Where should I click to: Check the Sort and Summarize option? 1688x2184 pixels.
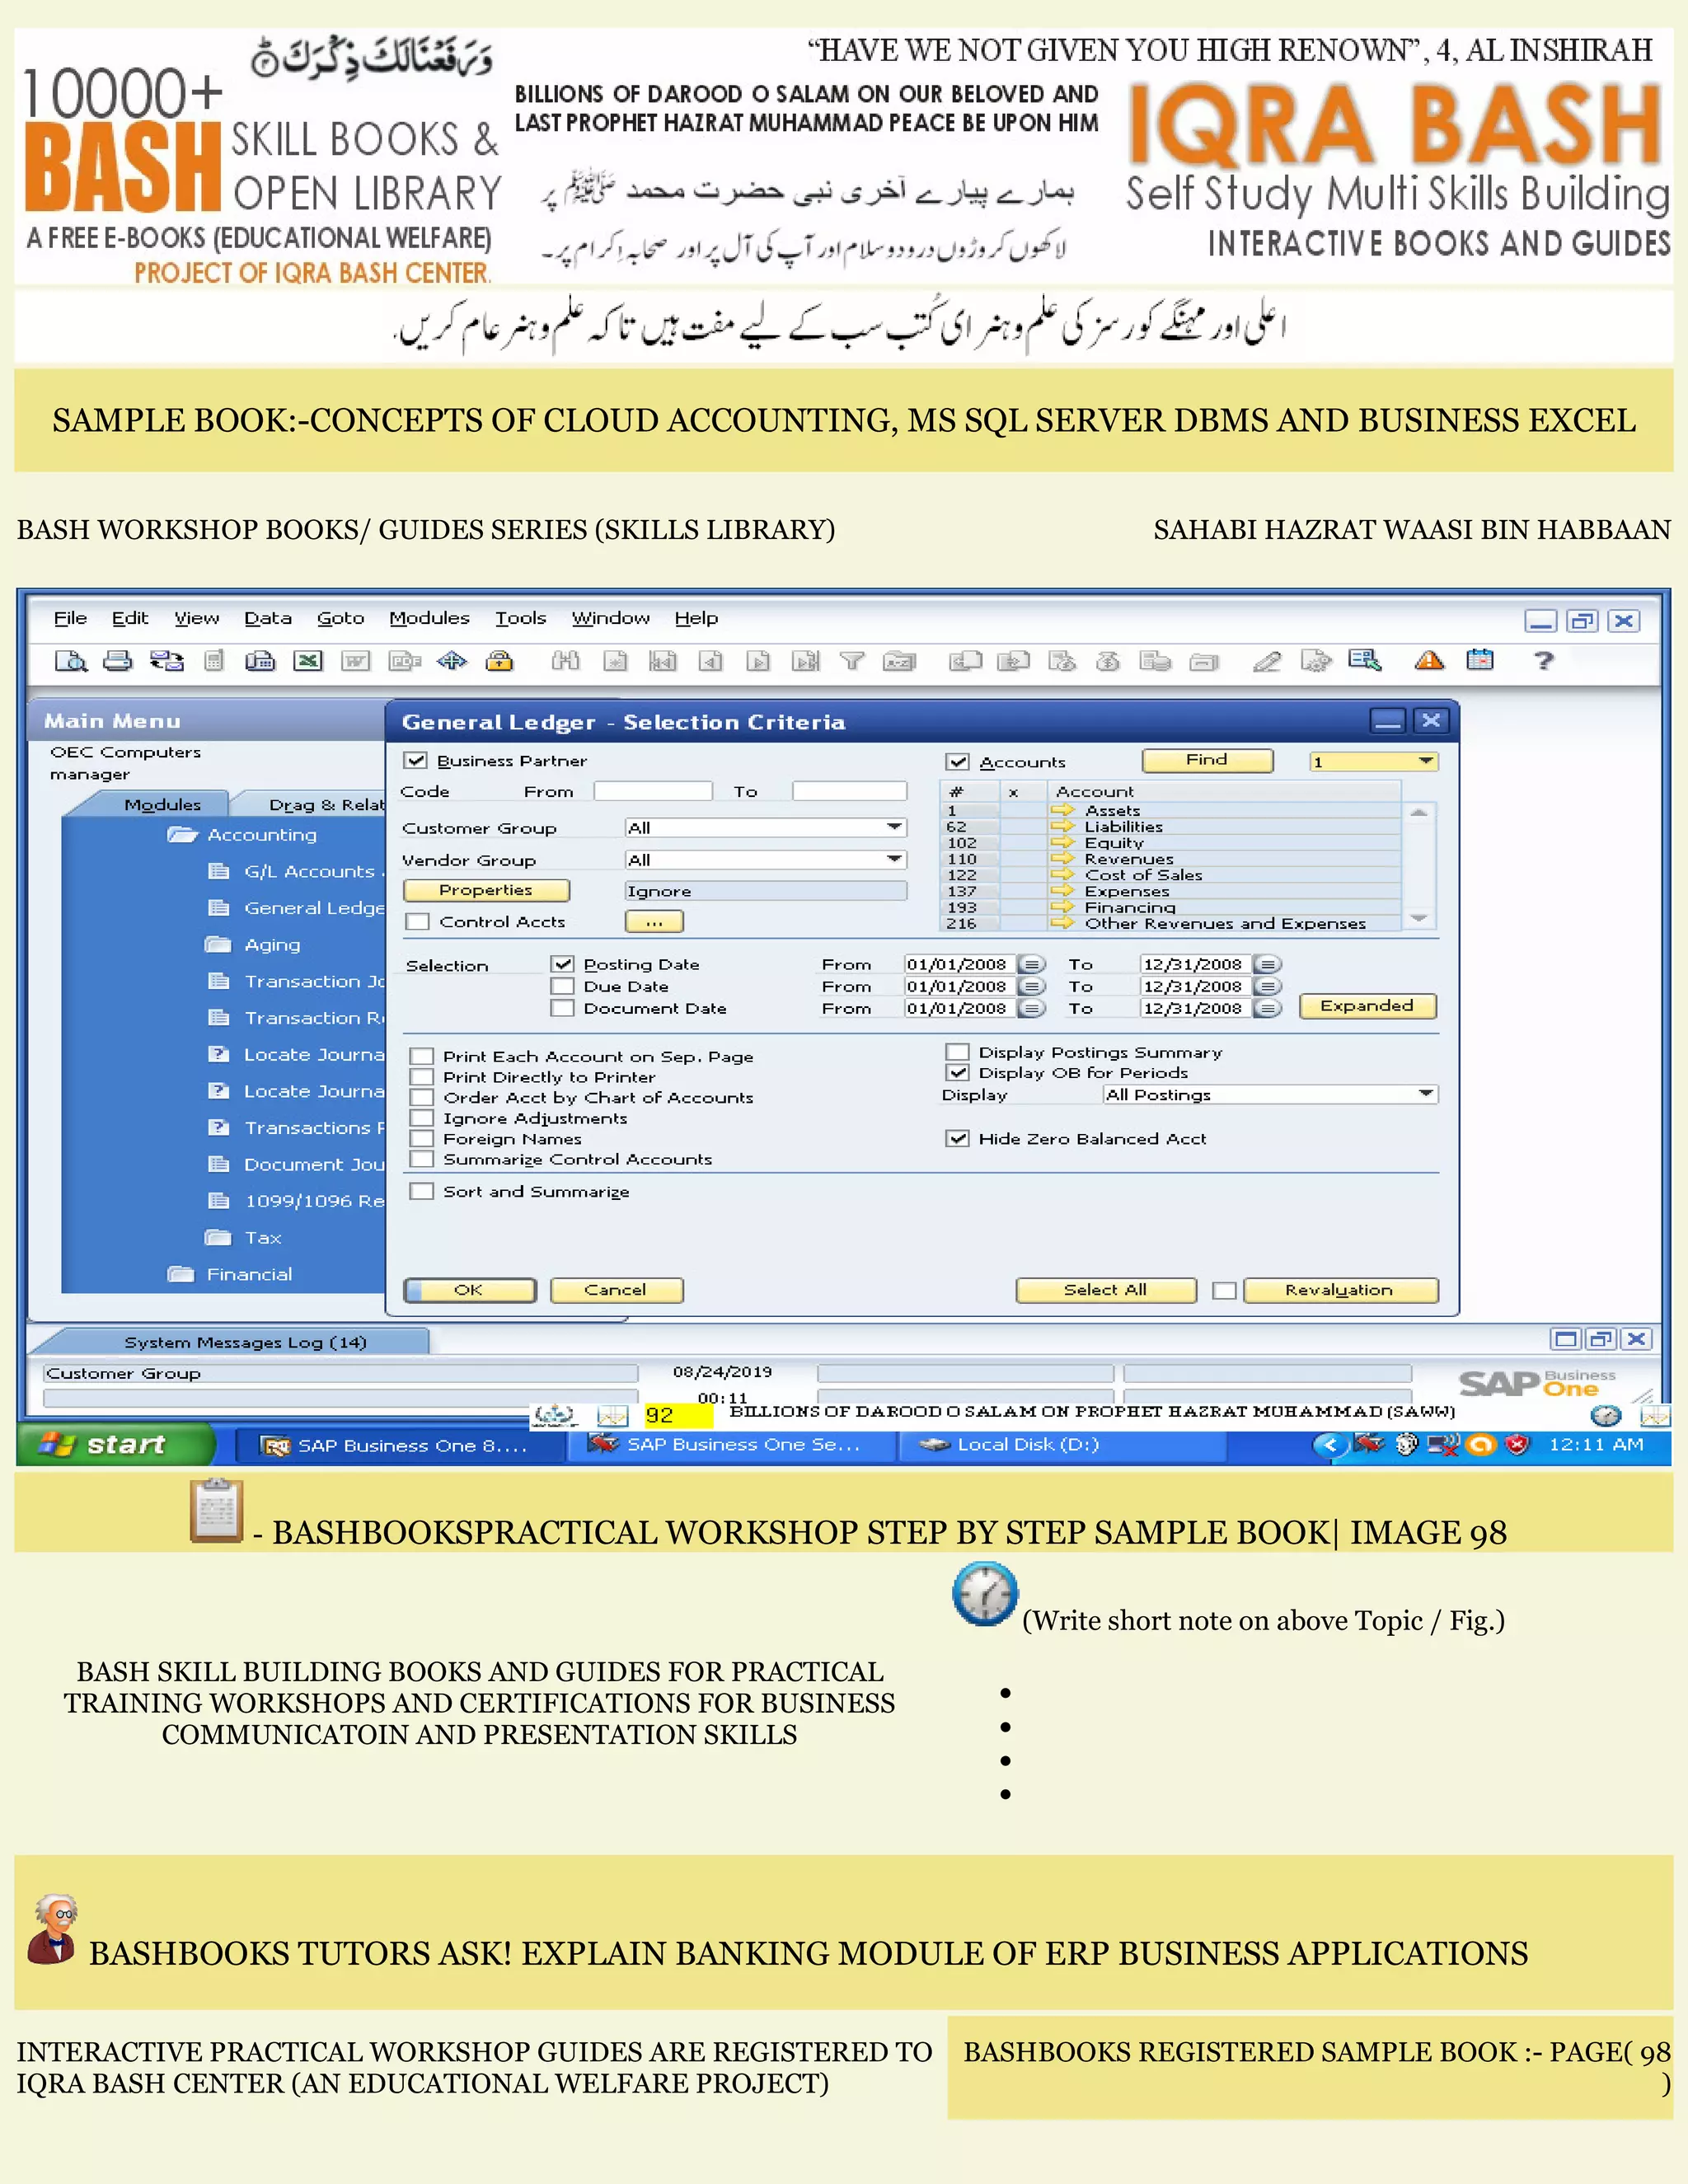tap(422, 1191)
